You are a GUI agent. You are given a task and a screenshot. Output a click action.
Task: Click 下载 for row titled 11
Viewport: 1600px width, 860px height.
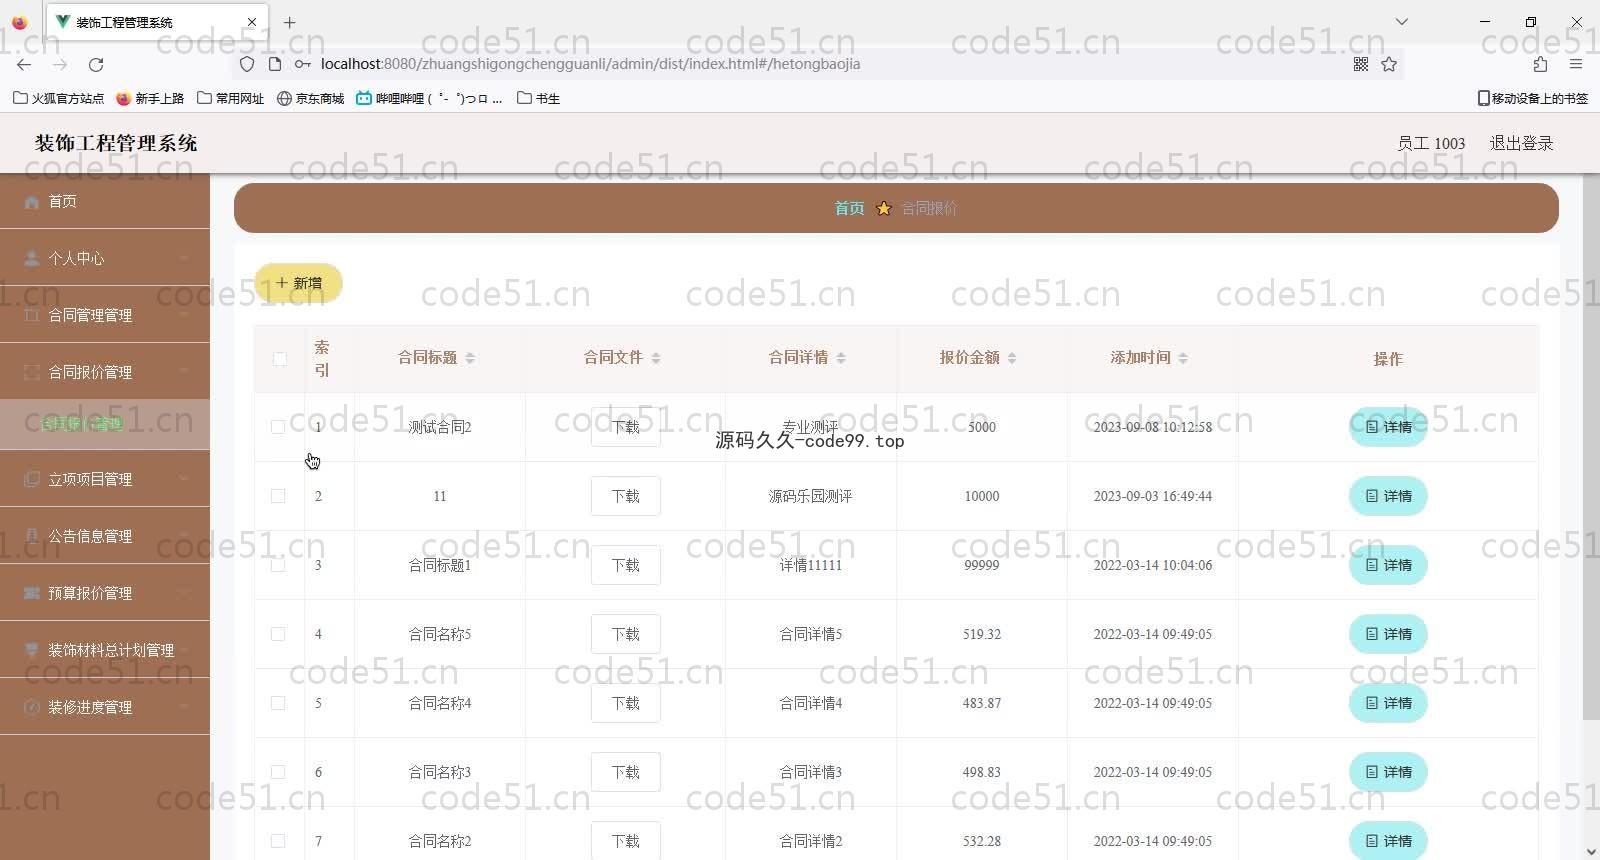point(626,496)
